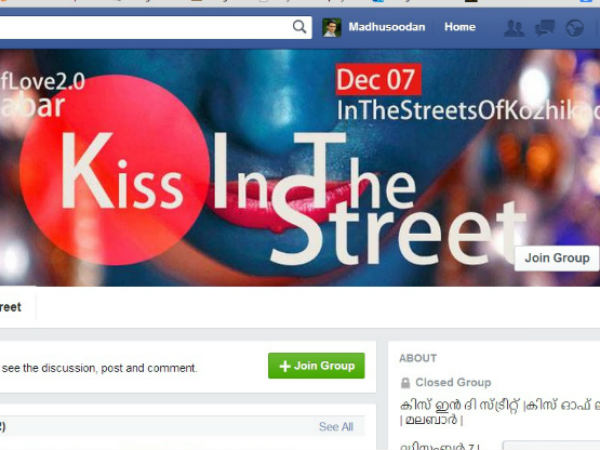Viewport: 600px width, 450px height.
Task: Click the white Join Group button on cover
Action: (x=557, y=258)
